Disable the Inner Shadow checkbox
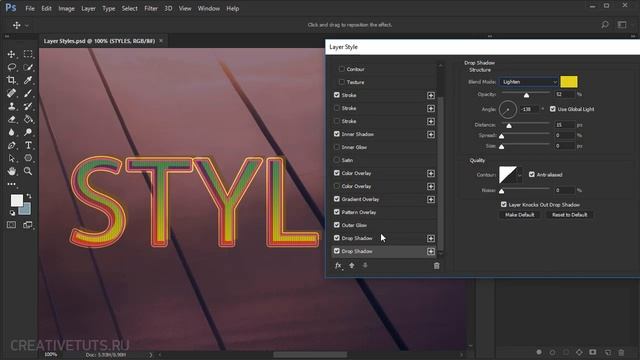This screenshot has height=360, width=640. 337,134
